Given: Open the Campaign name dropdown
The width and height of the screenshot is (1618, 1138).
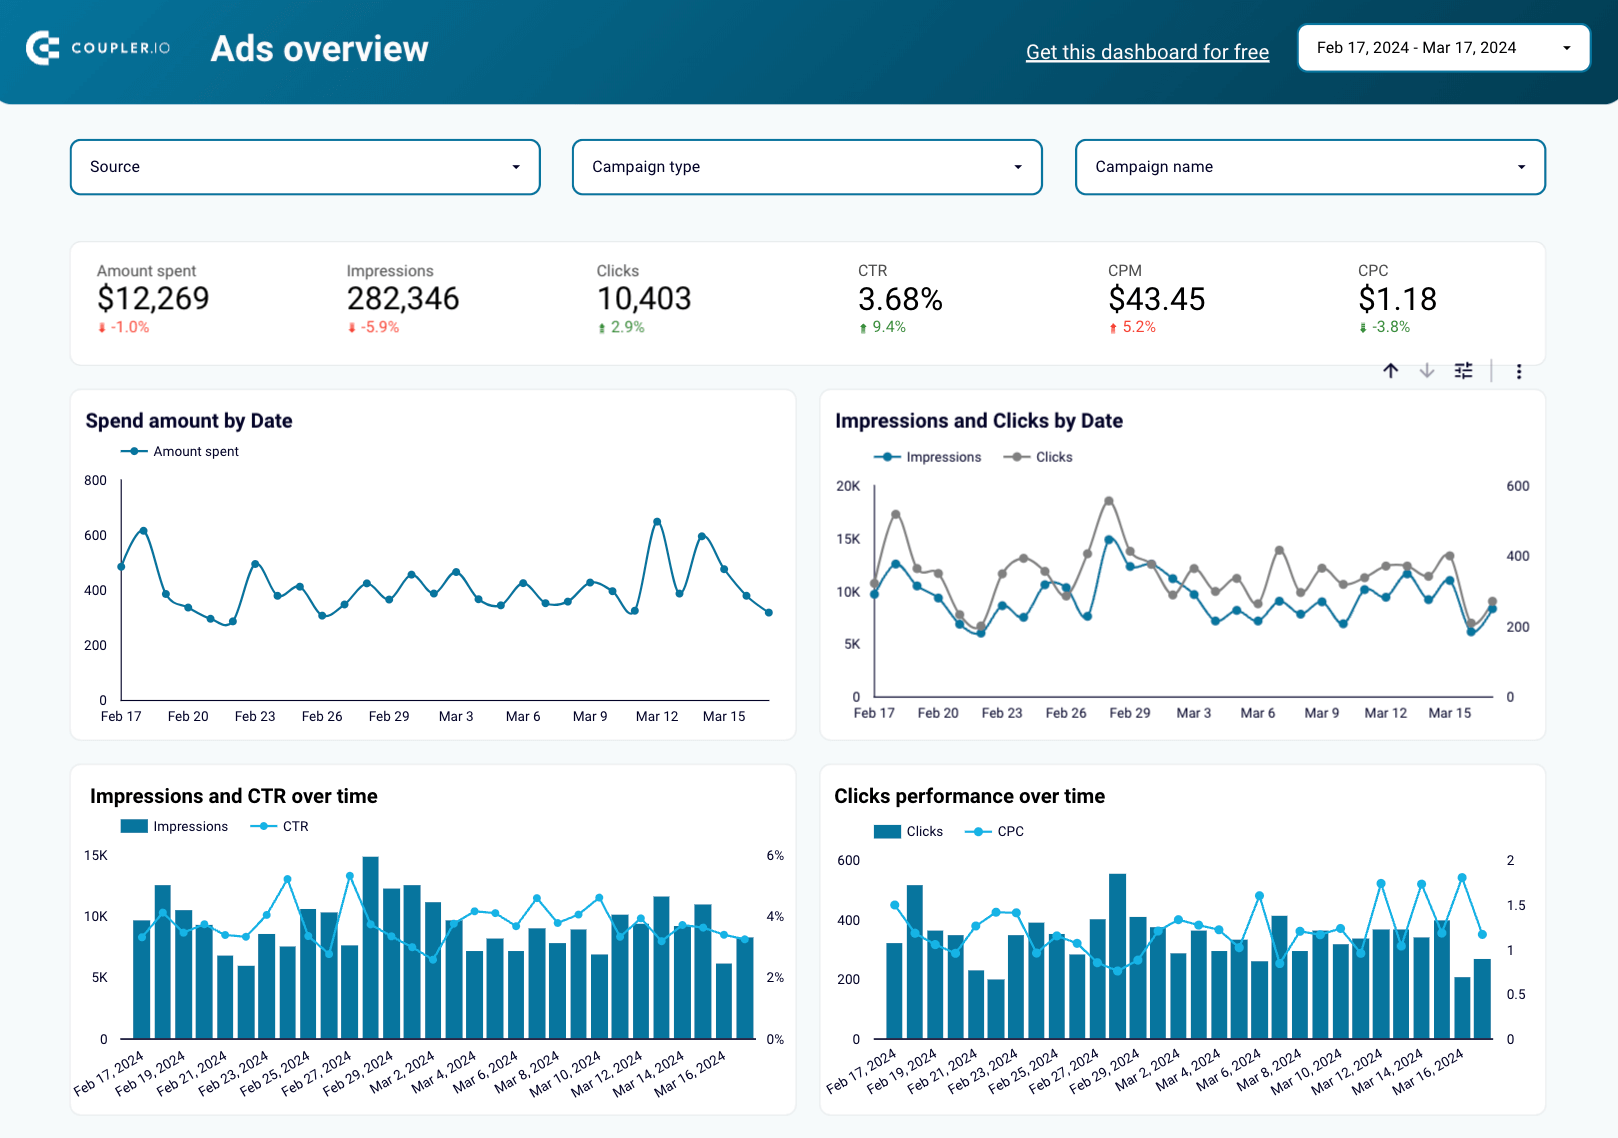Looking at the screenshot, I should pyautogui.click(x=1308, y=167).
